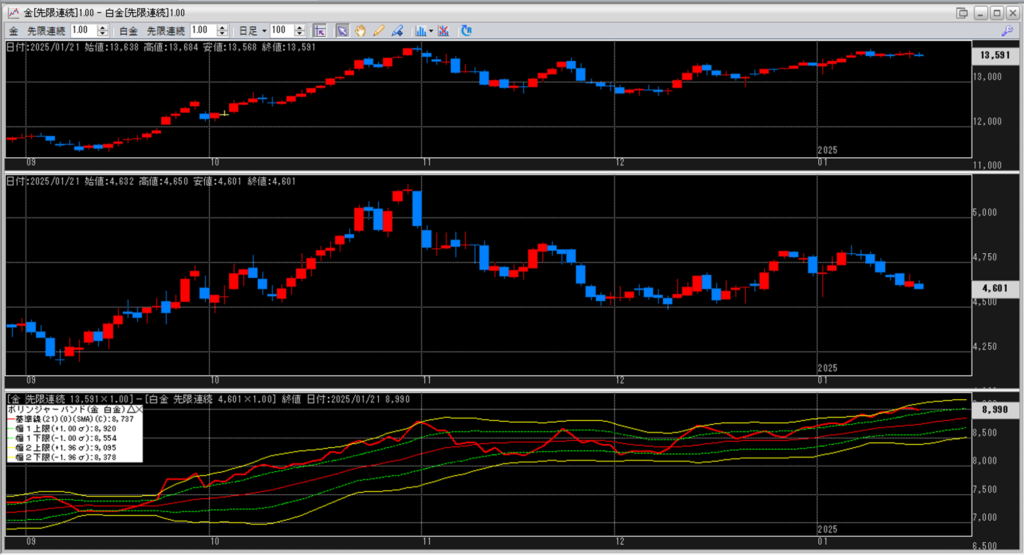The height and width of the screenshot is (555, 1024).
Task: Click the second 先限連続 contract selector
Action: tap(166, 31)
